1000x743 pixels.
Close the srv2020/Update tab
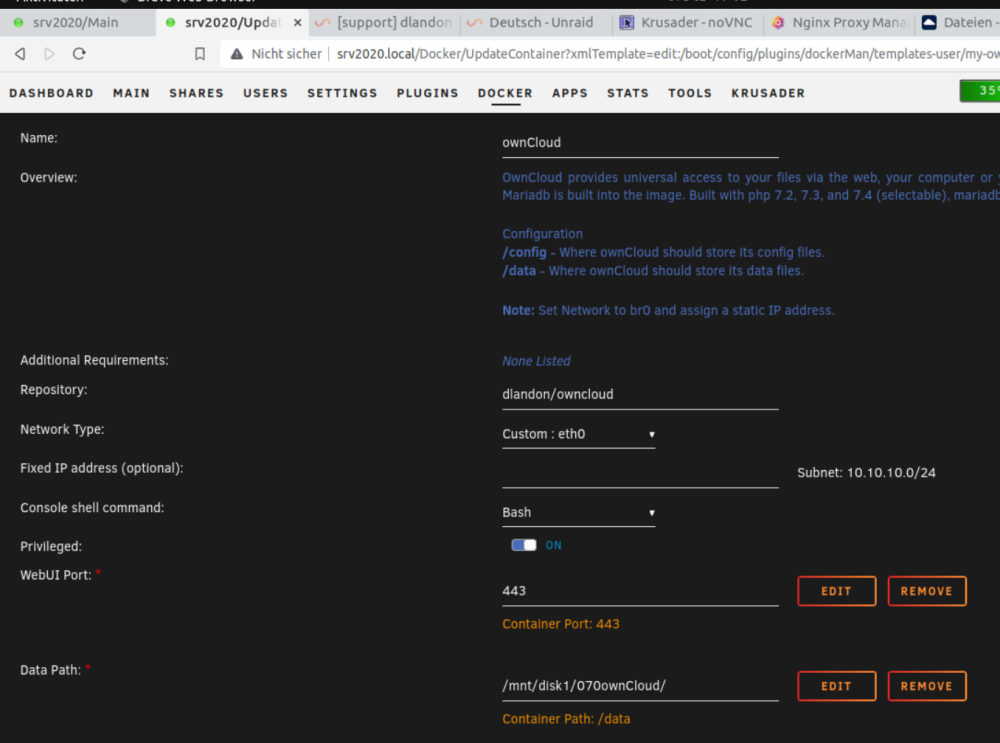[x=297, y=22]
